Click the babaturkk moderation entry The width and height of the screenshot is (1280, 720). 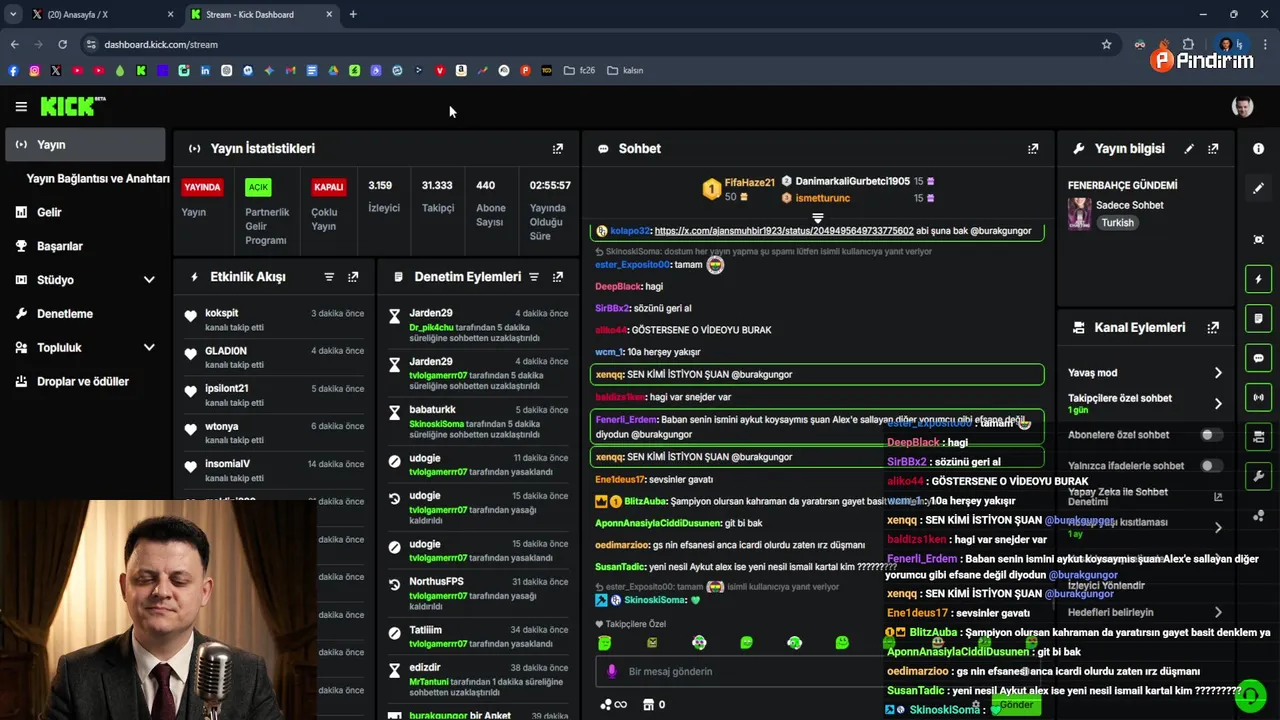(479, 423)
